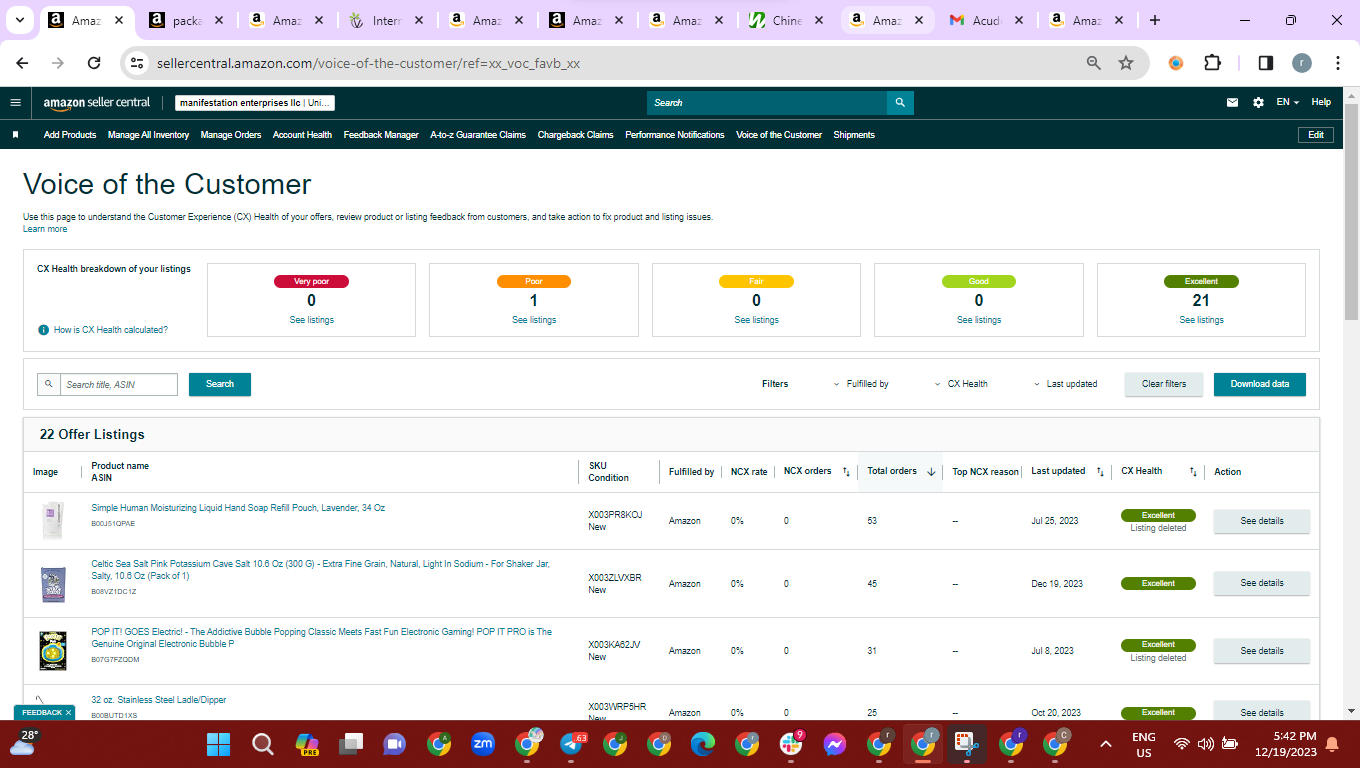This screenshot has width=1360, height=768.
Task: Sort by the NCX orders column arrows
Action: (x=846, y=471)
